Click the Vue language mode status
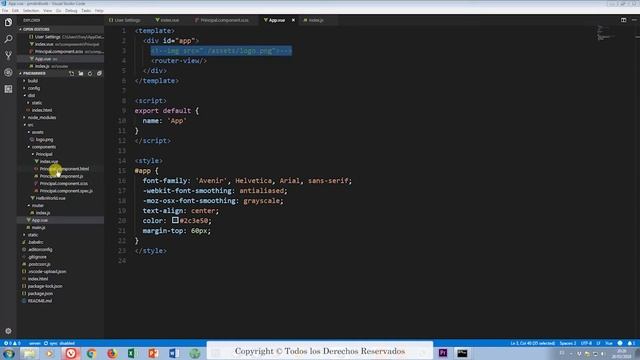 (x=609, y=343)
